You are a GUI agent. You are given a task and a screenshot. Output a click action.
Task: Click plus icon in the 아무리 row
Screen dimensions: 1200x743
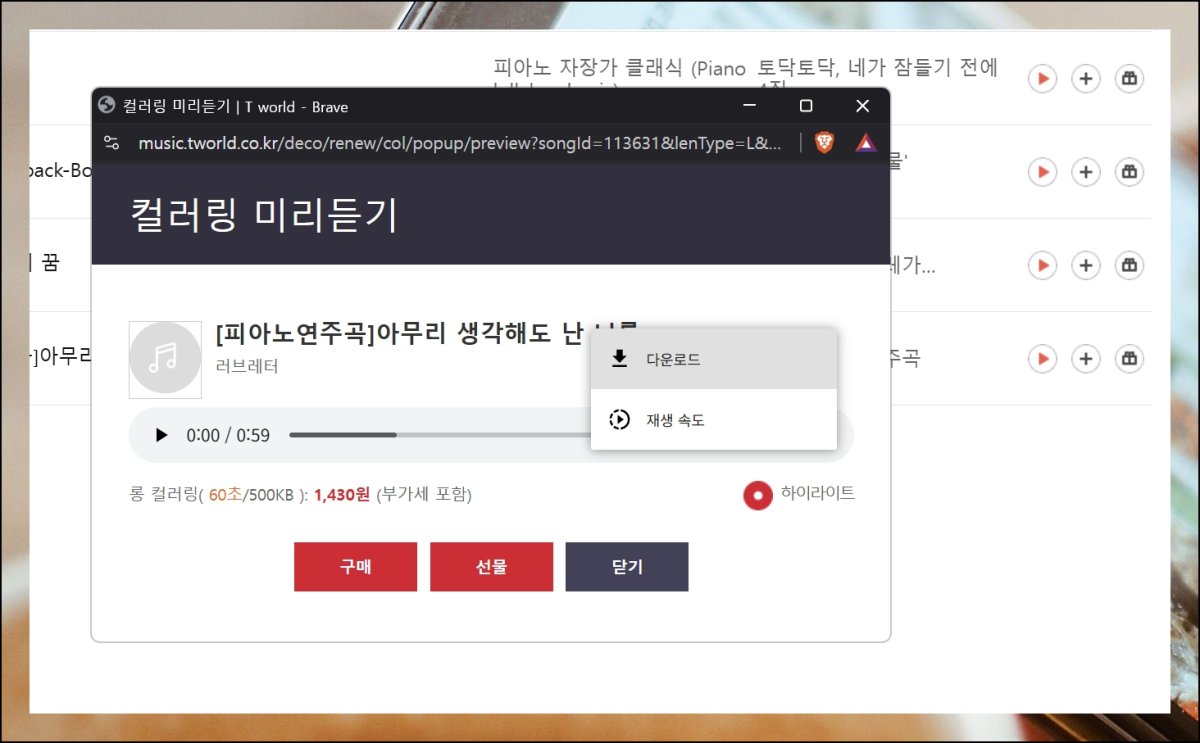point(1086,358)
